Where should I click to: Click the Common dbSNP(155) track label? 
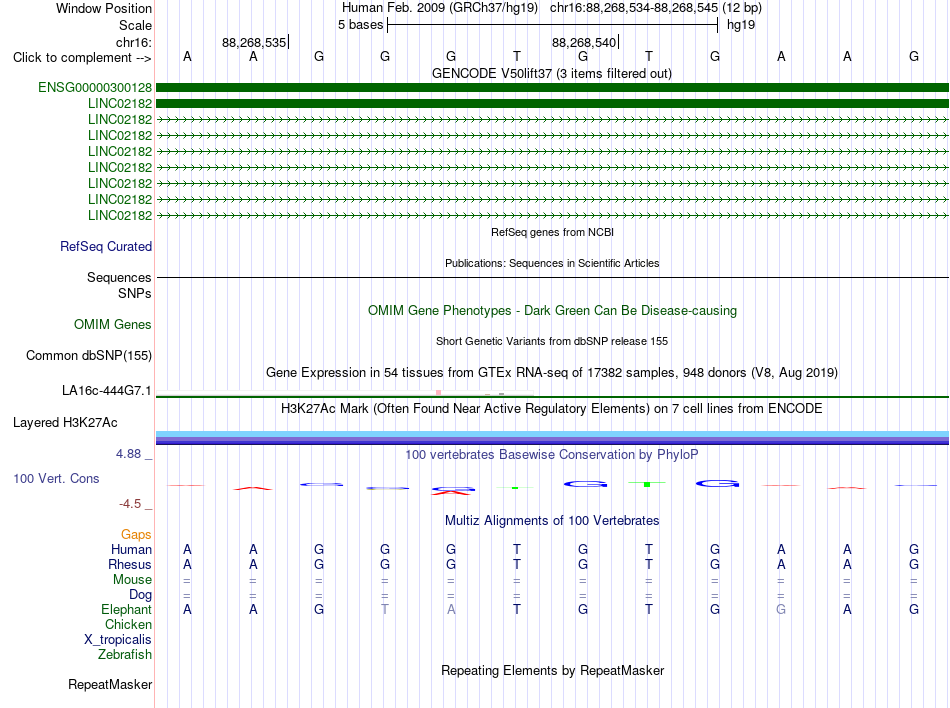[88, 356]
